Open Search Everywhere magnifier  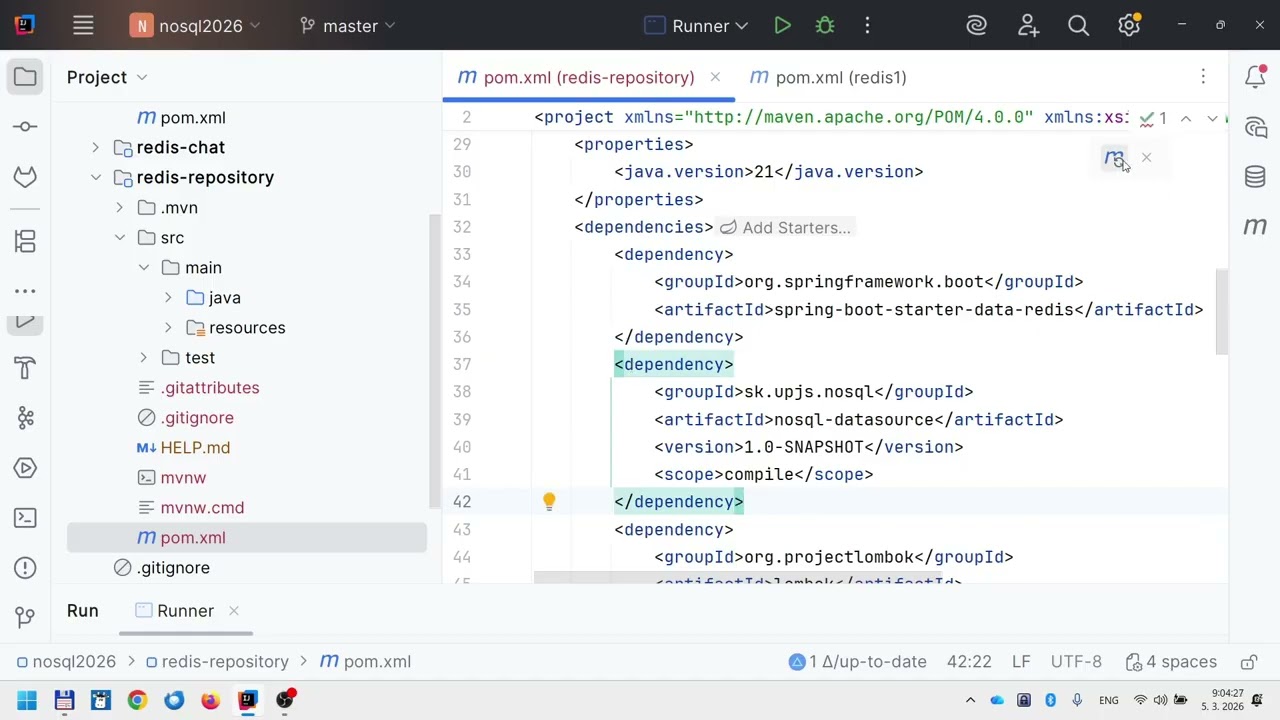point(1078,26)
